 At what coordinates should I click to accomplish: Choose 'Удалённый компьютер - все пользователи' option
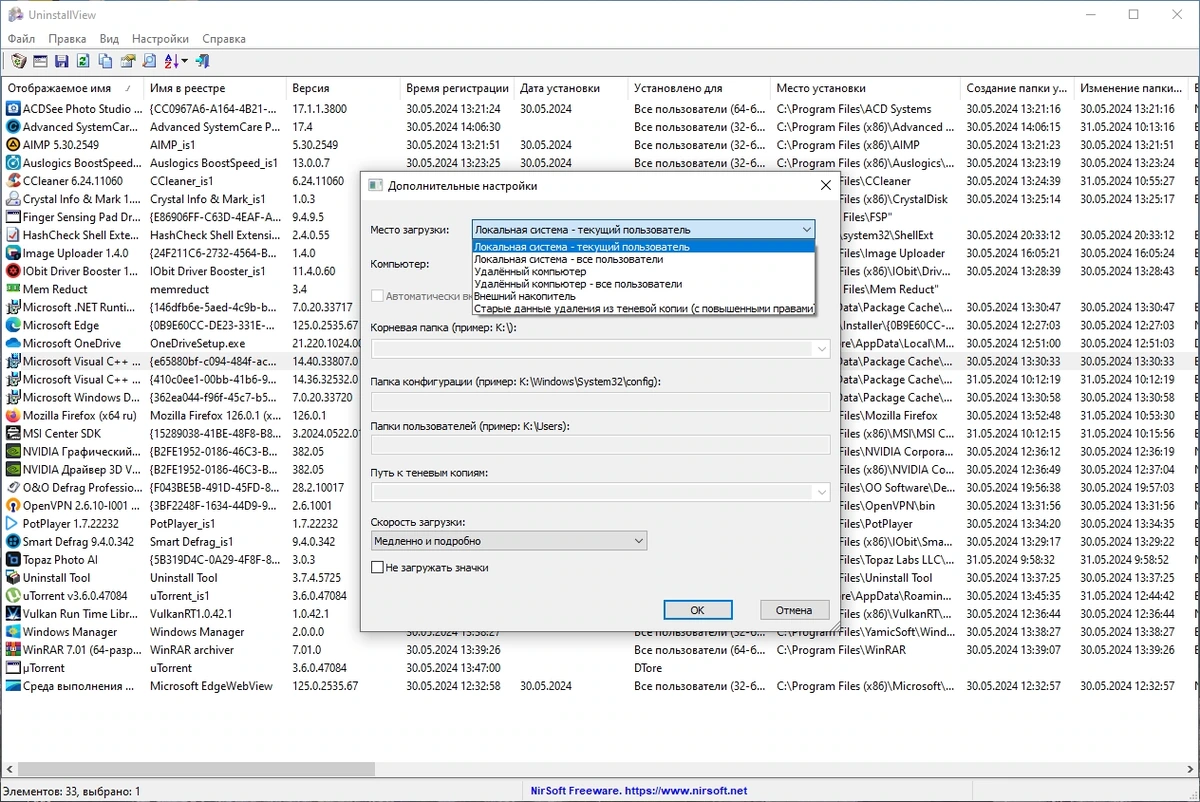click(x=643, y=284)
